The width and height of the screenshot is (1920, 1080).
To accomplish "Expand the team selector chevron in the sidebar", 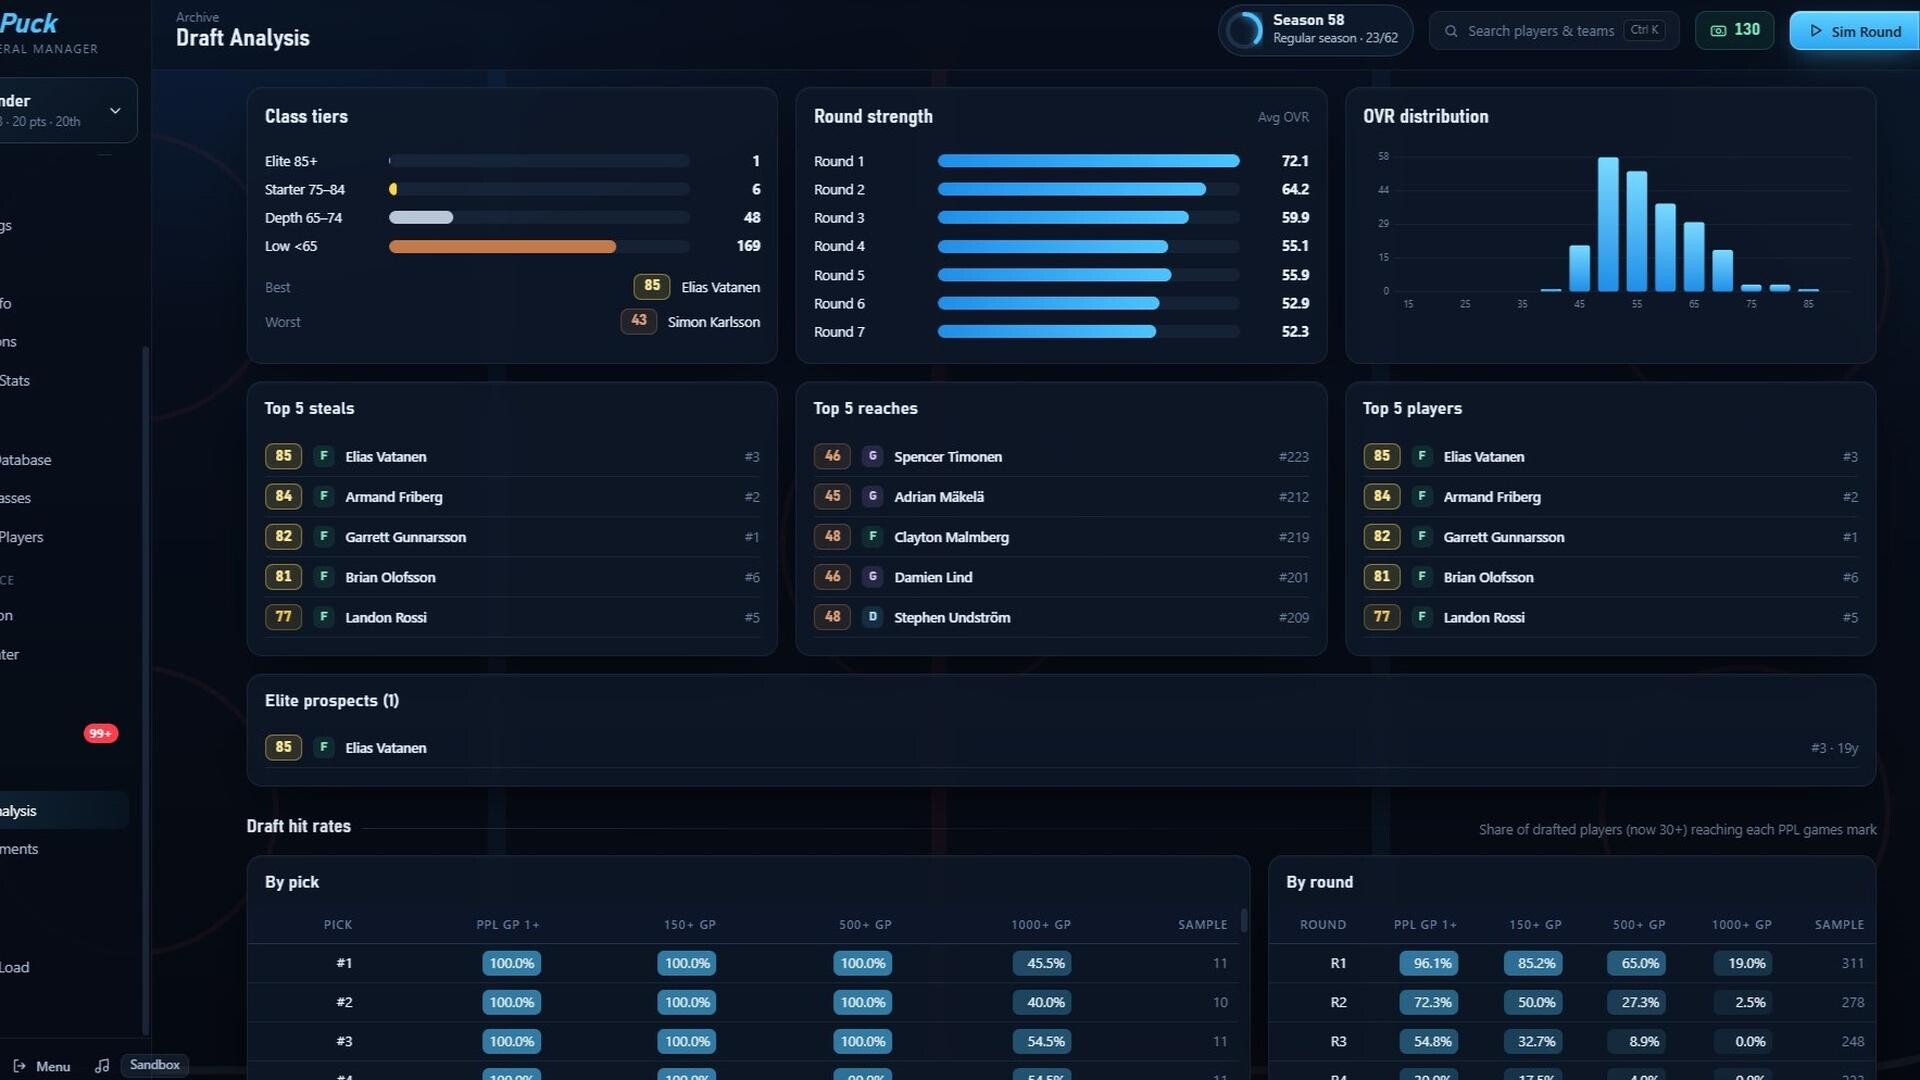I will tap(115, 110).
